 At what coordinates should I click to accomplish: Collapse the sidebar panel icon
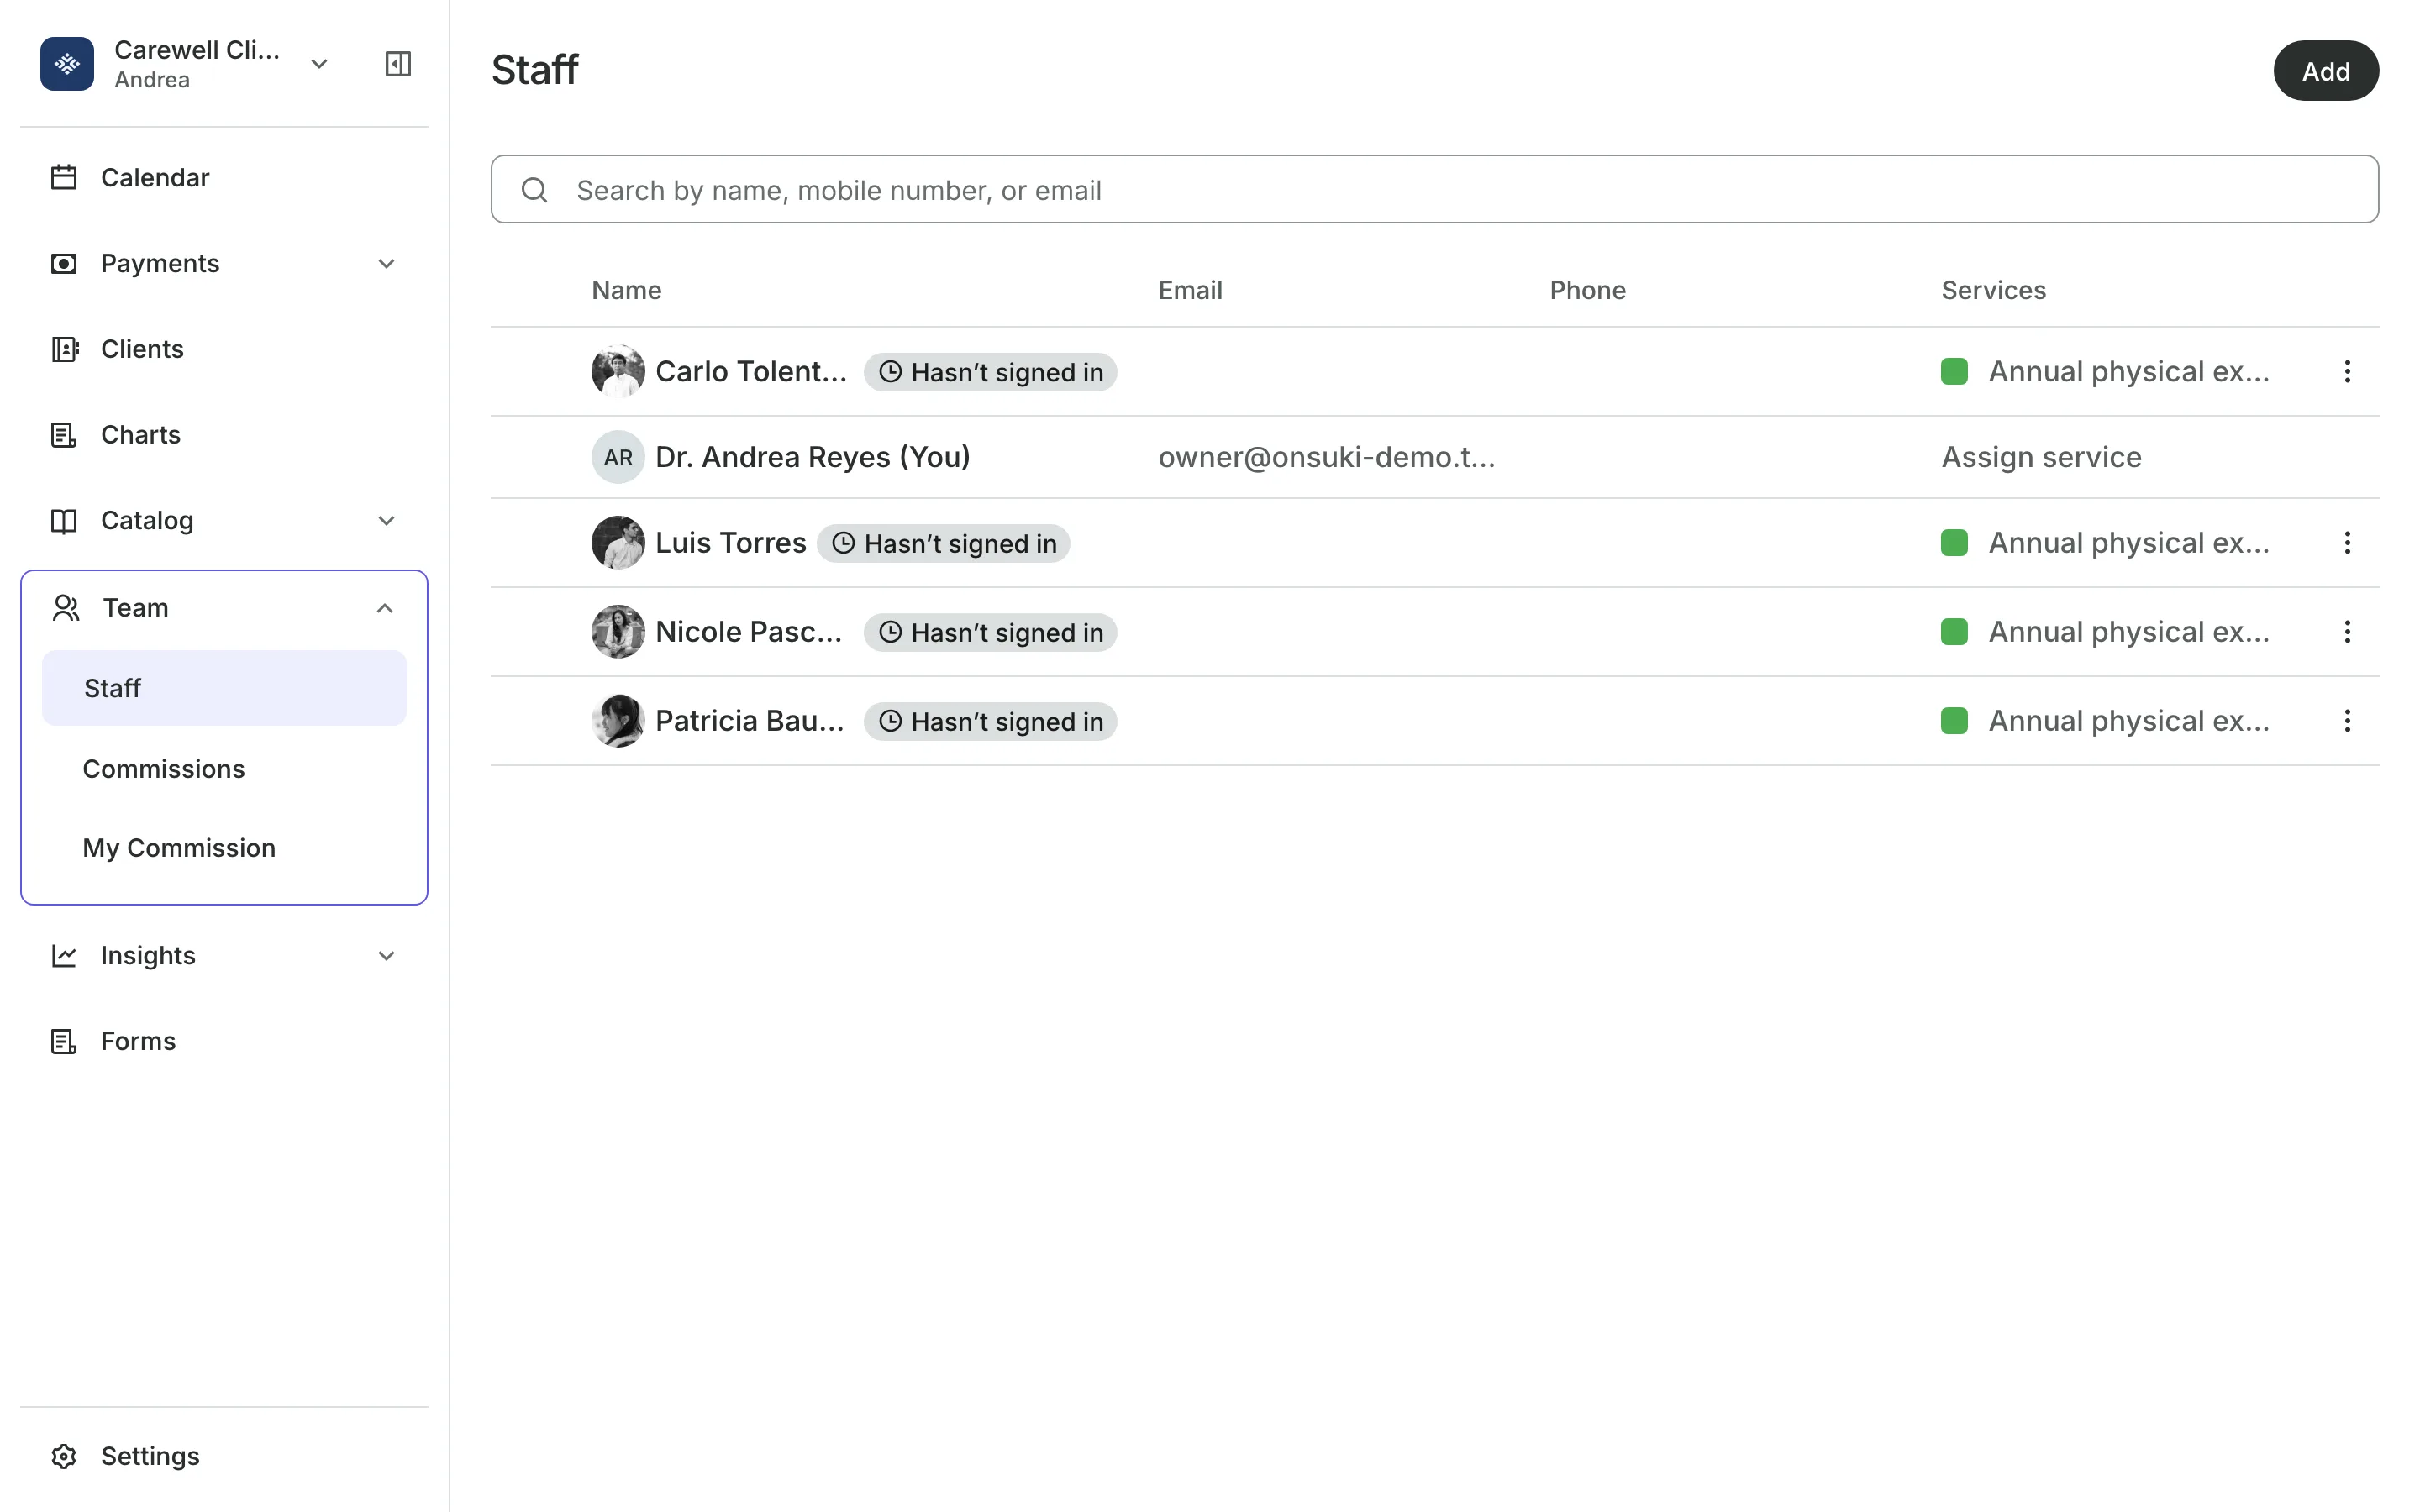398,64
